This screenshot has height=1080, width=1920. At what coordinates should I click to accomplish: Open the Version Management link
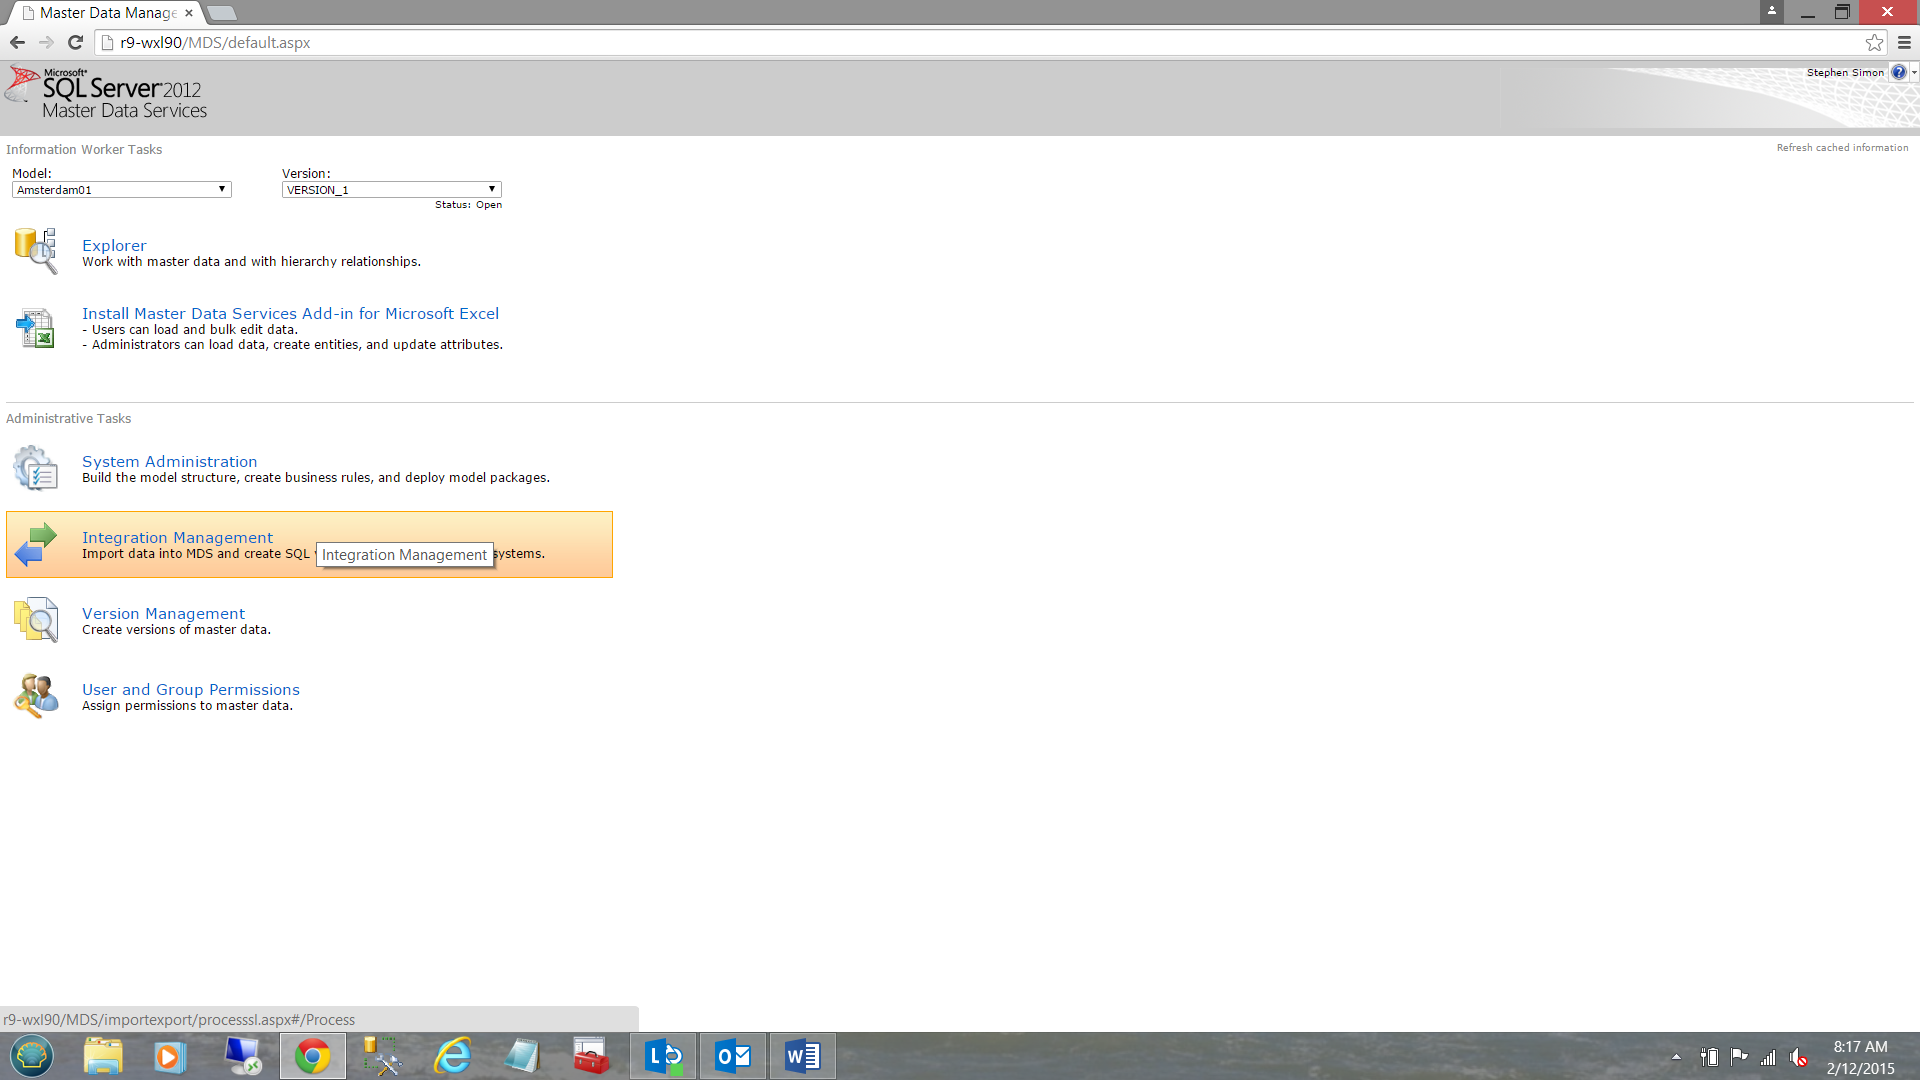[163, 613]
